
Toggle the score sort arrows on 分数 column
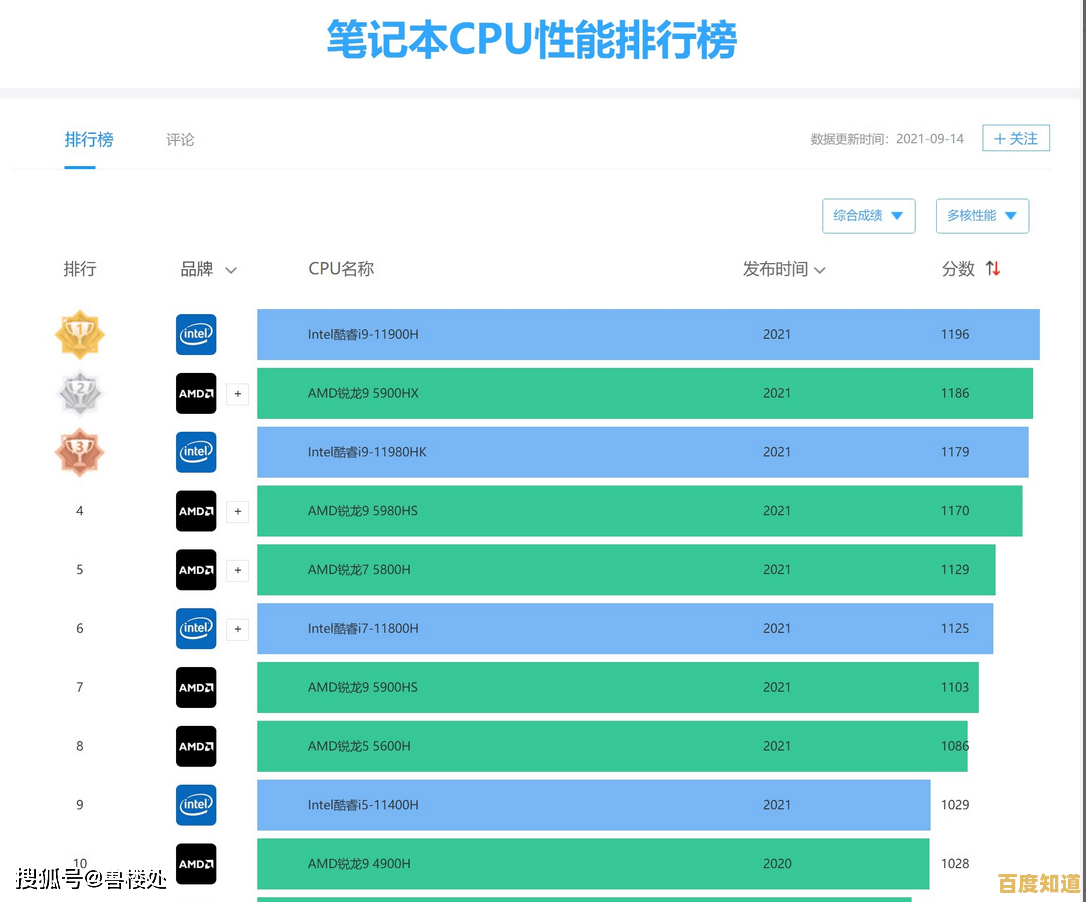pyautogui.click(x=991, y=268)
